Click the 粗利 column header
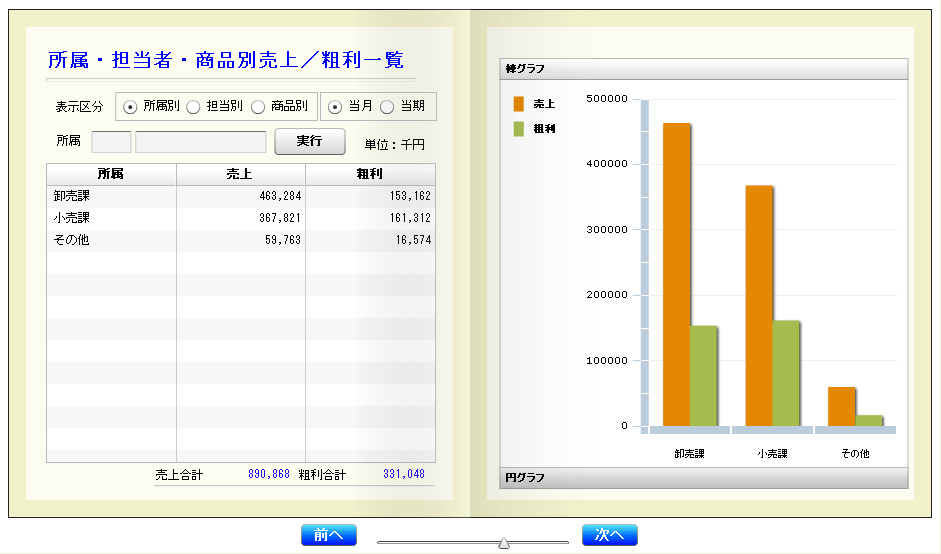 [370, 174]
